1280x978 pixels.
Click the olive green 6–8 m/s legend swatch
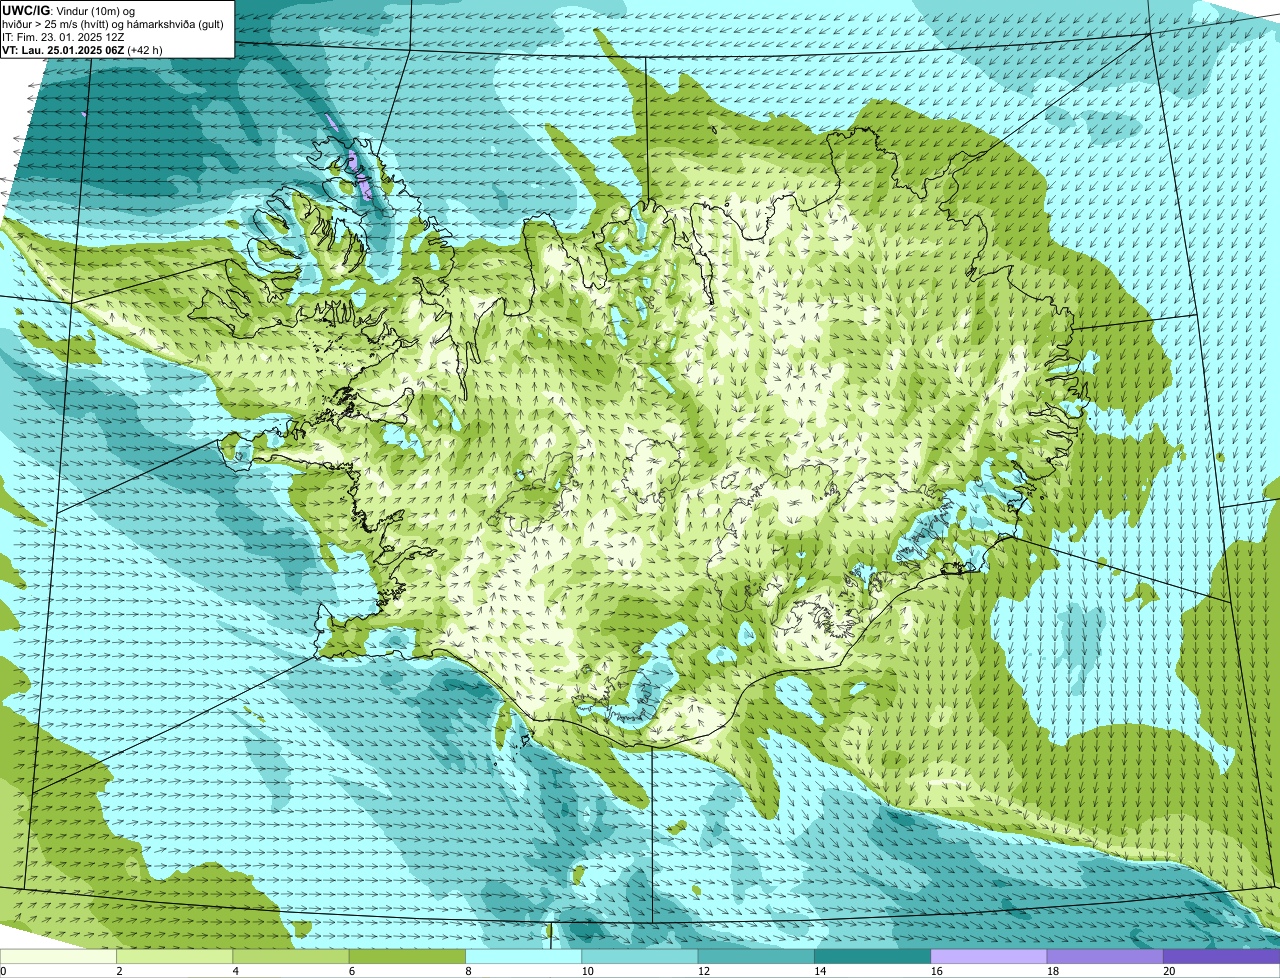pos(407,957)
